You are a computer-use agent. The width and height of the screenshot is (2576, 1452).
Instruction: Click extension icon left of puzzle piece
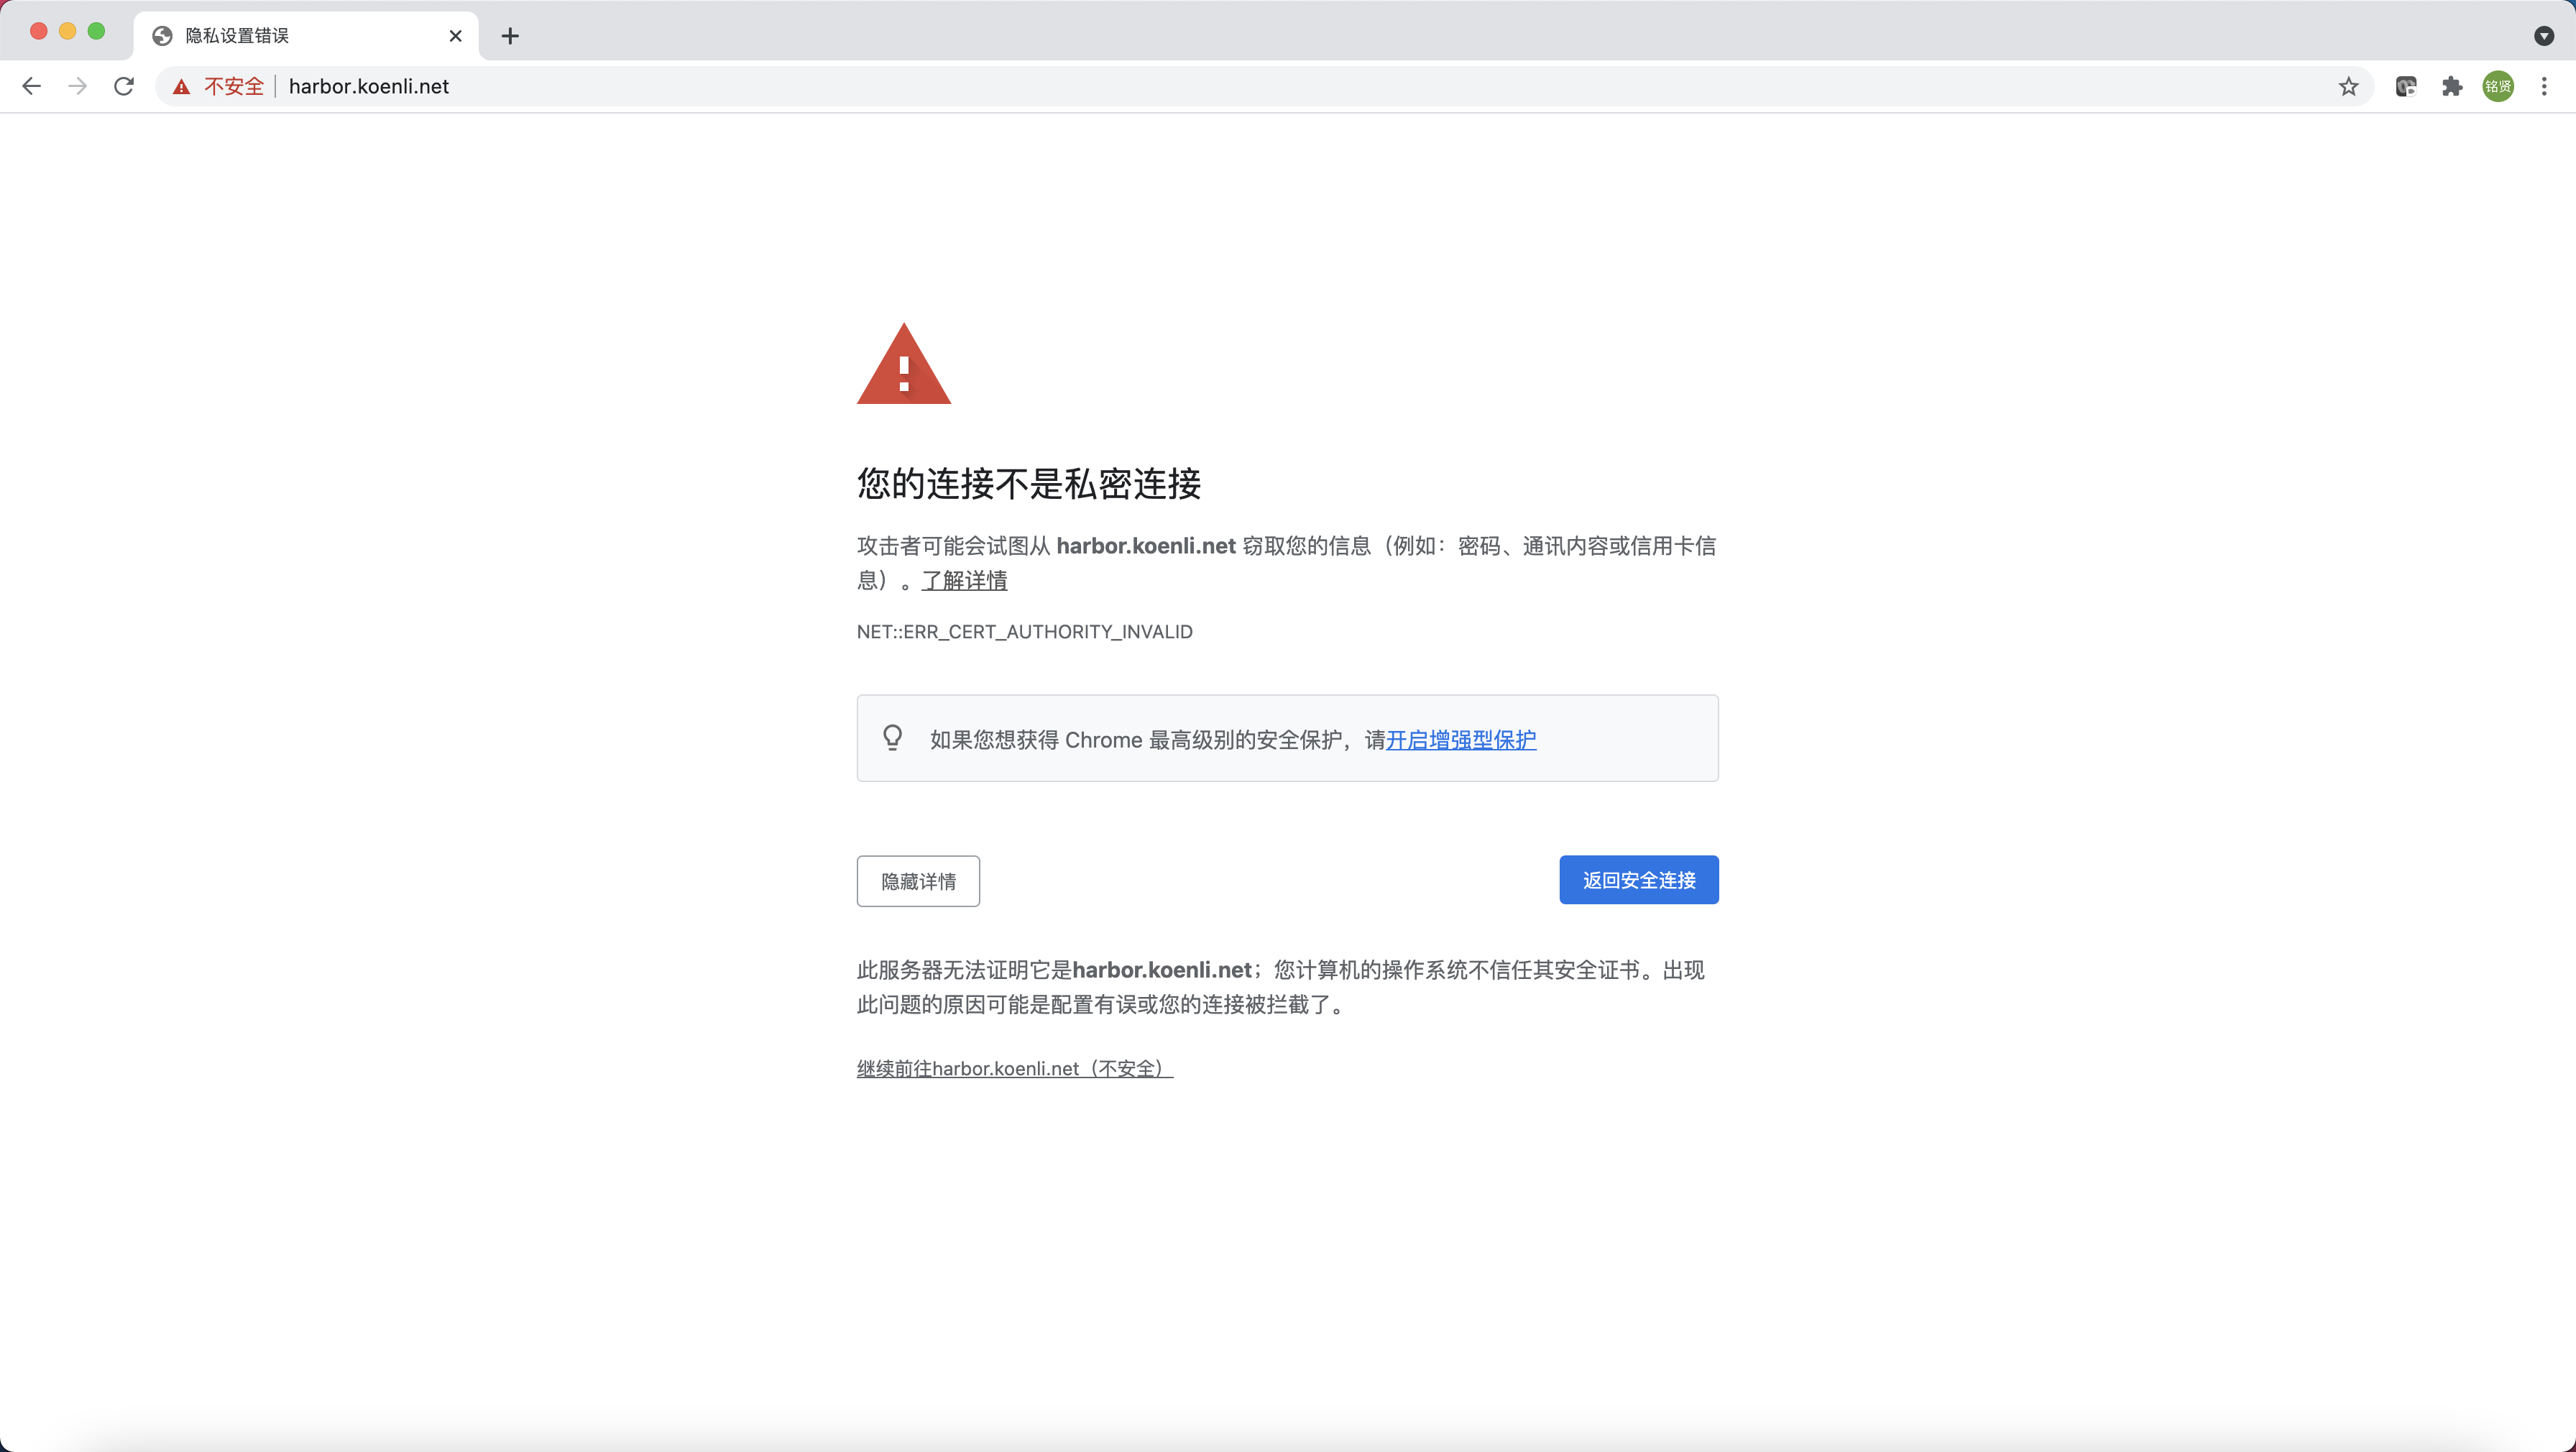[2406, 87]
